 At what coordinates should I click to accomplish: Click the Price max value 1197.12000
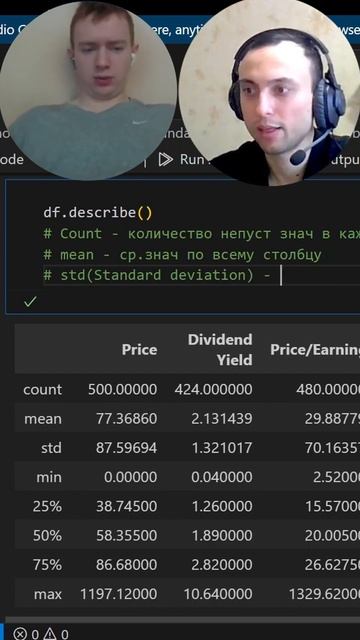tap(118, 594)
